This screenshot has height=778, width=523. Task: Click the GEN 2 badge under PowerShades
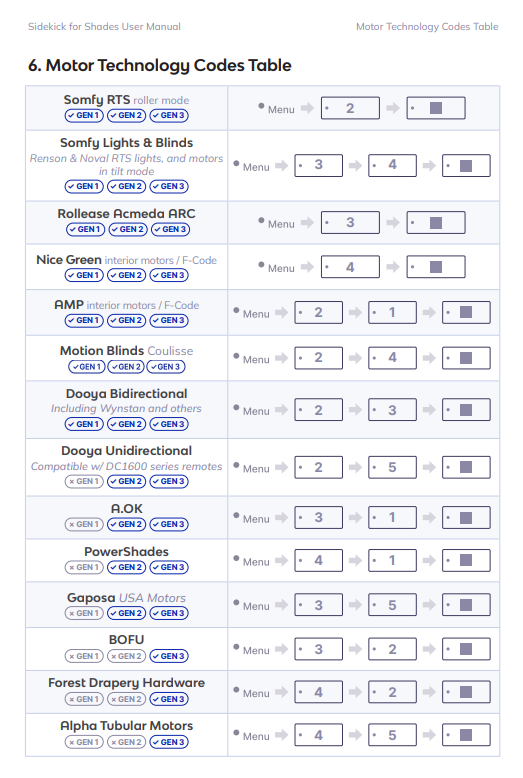click(x=127, y=567)
